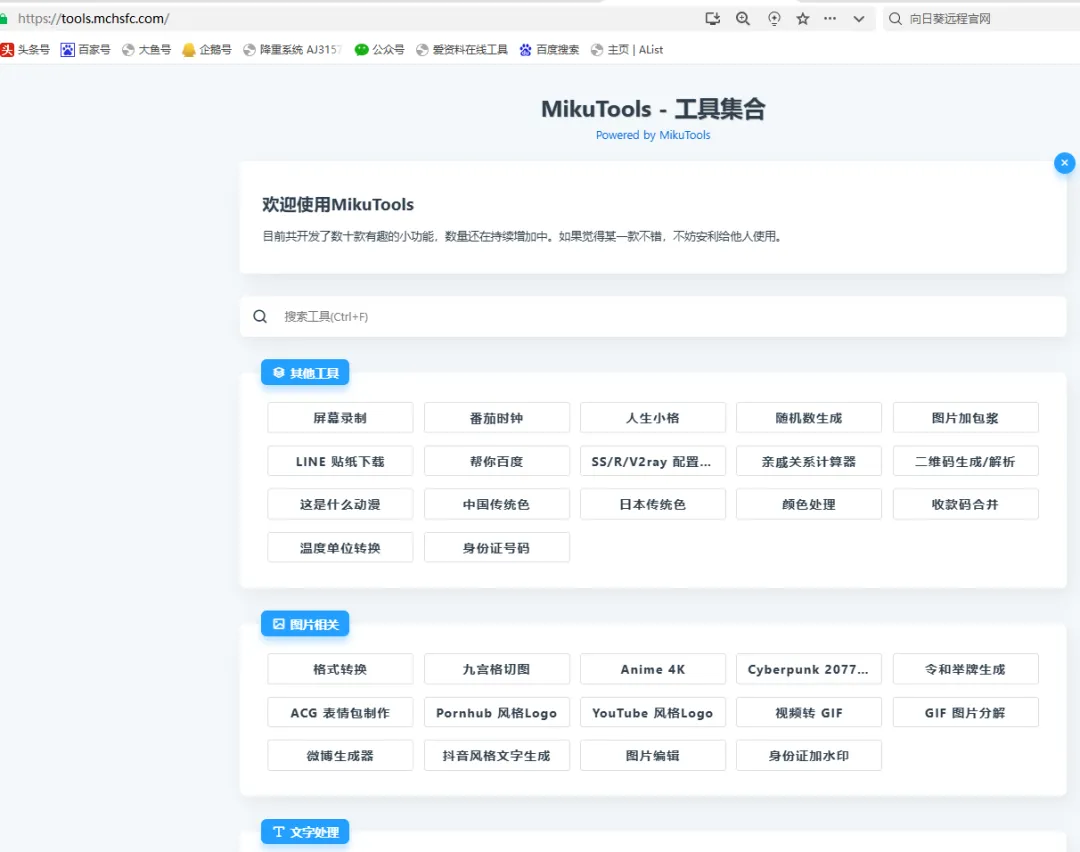Image resolution: width=1080 pixels, height=852 pixels.
Task: Open the 公众号 bookmark
Action: pyautogui.click(x=380, y=50)
